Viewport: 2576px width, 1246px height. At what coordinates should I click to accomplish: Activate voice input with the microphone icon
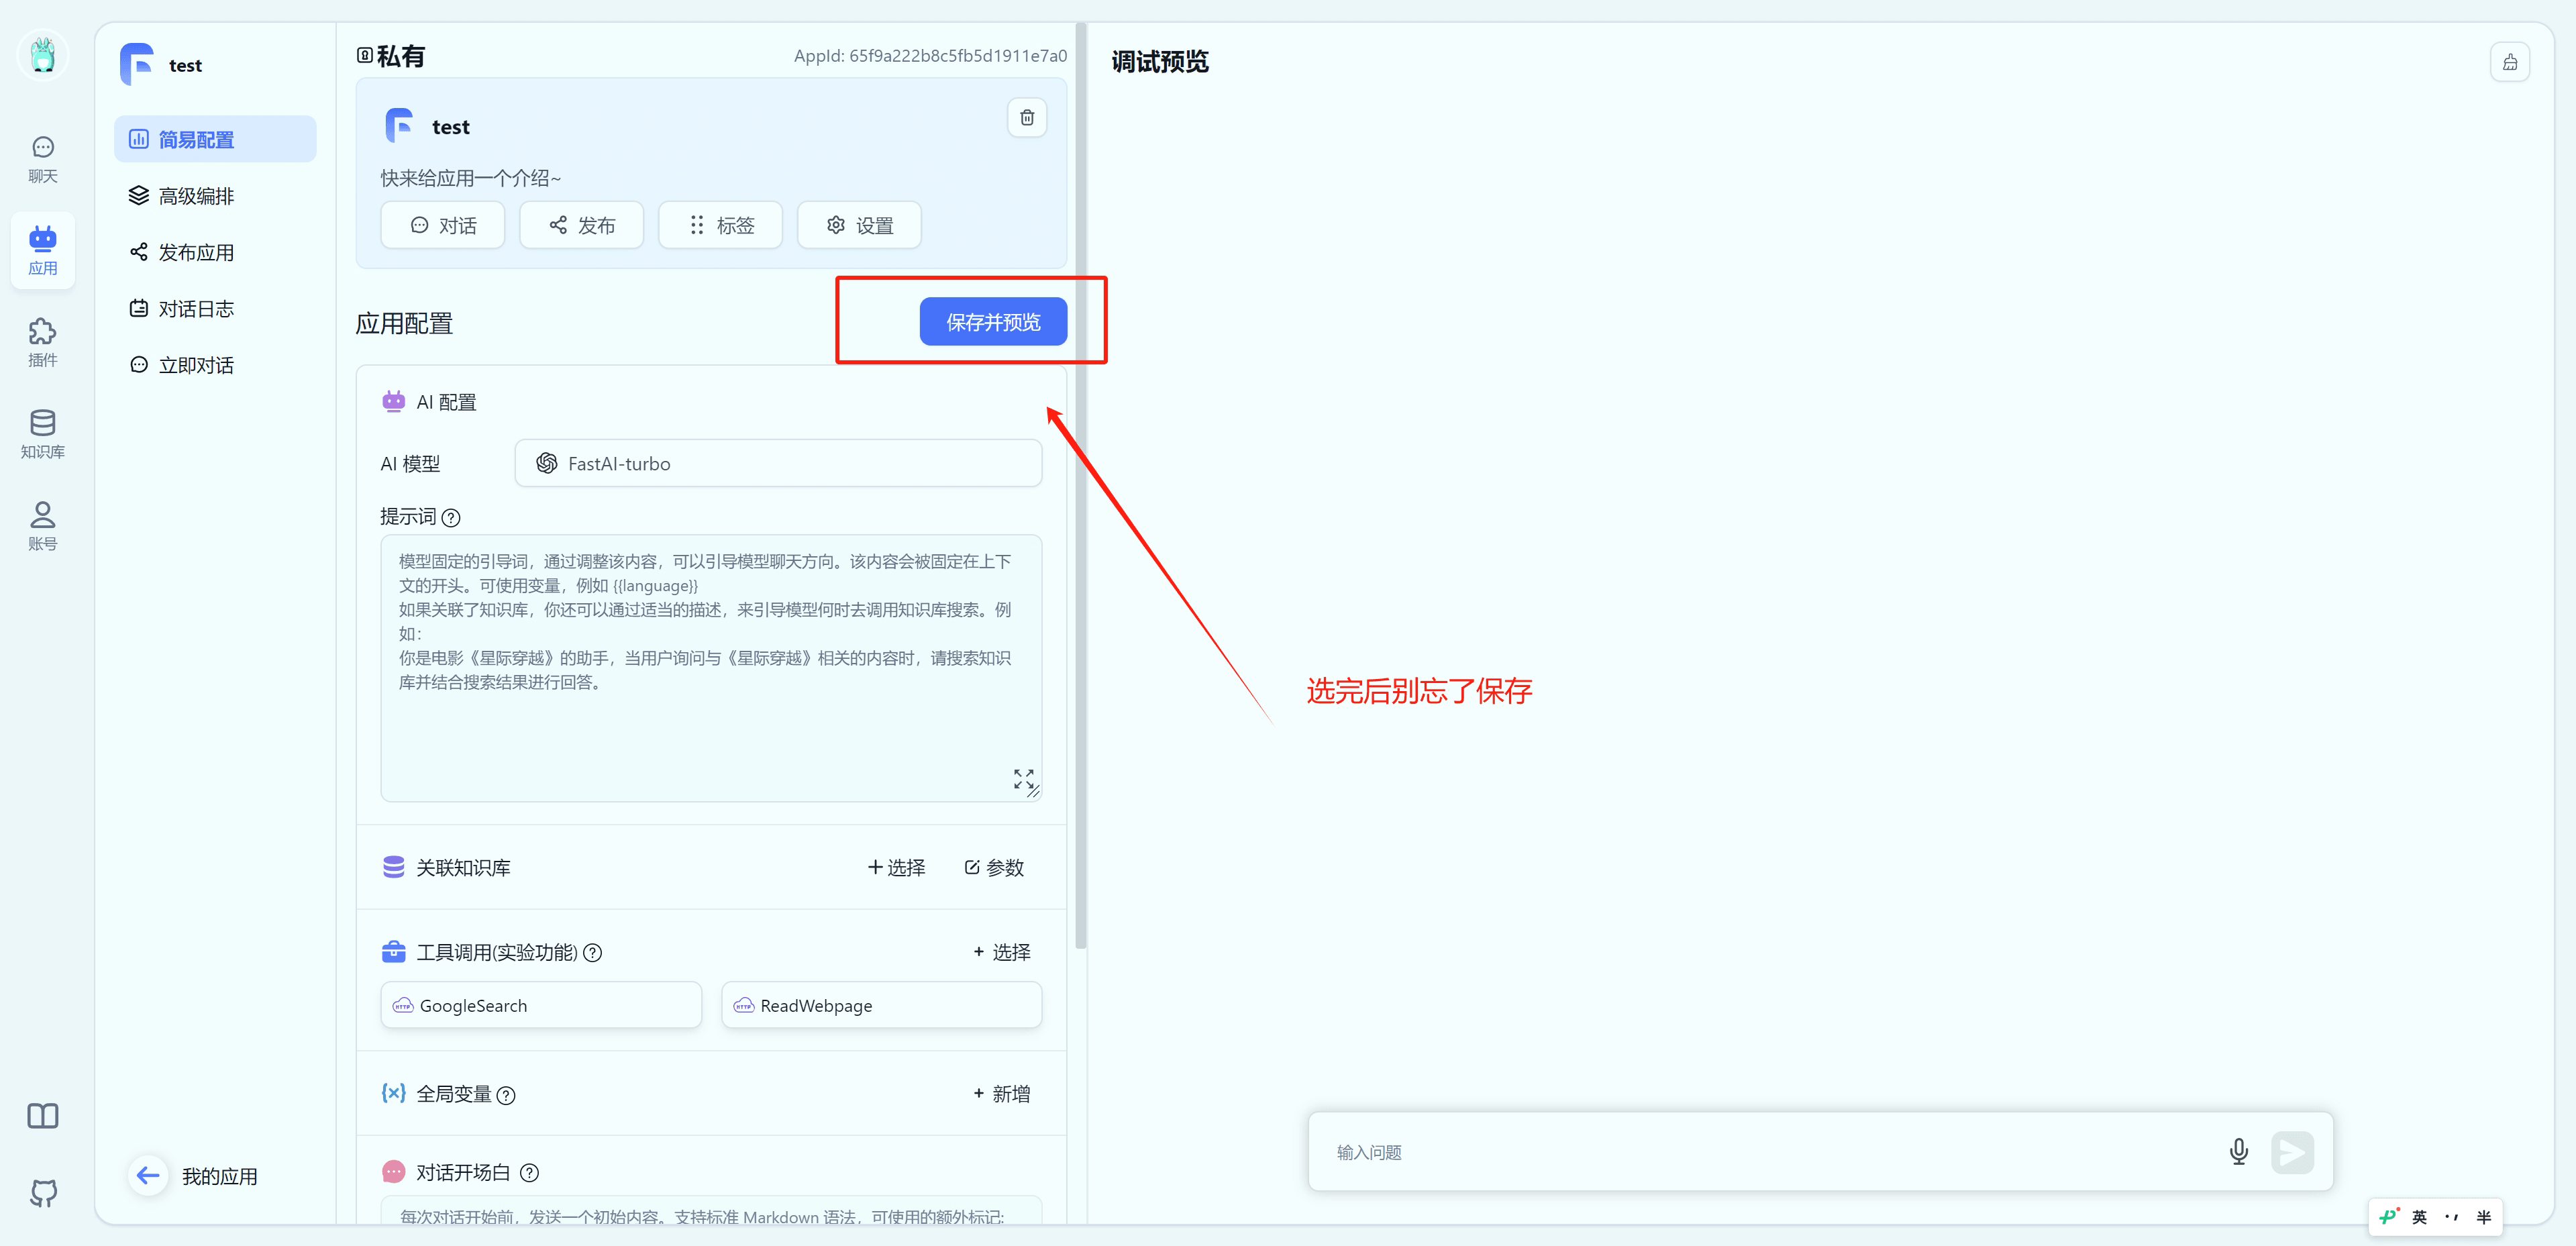pos(2239,1152)
